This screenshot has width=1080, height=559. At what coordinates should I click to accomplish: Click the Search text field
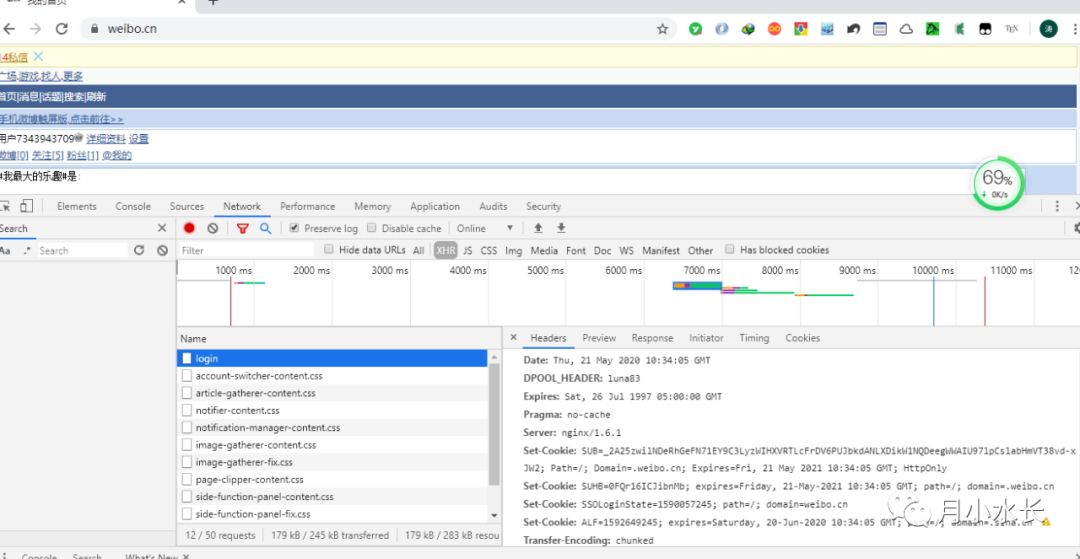[81, 251]
